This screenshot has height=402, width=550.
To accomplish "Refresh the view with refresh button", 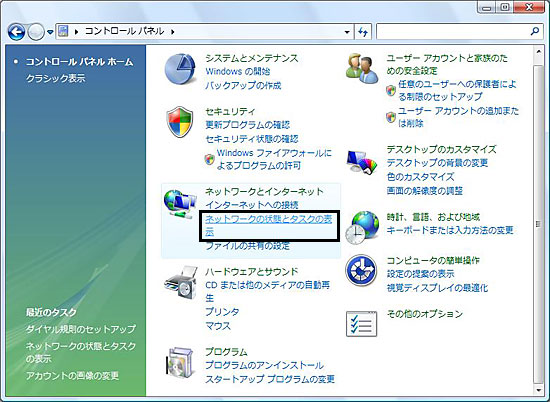I will pyautogui.click(x=363, y=32).
